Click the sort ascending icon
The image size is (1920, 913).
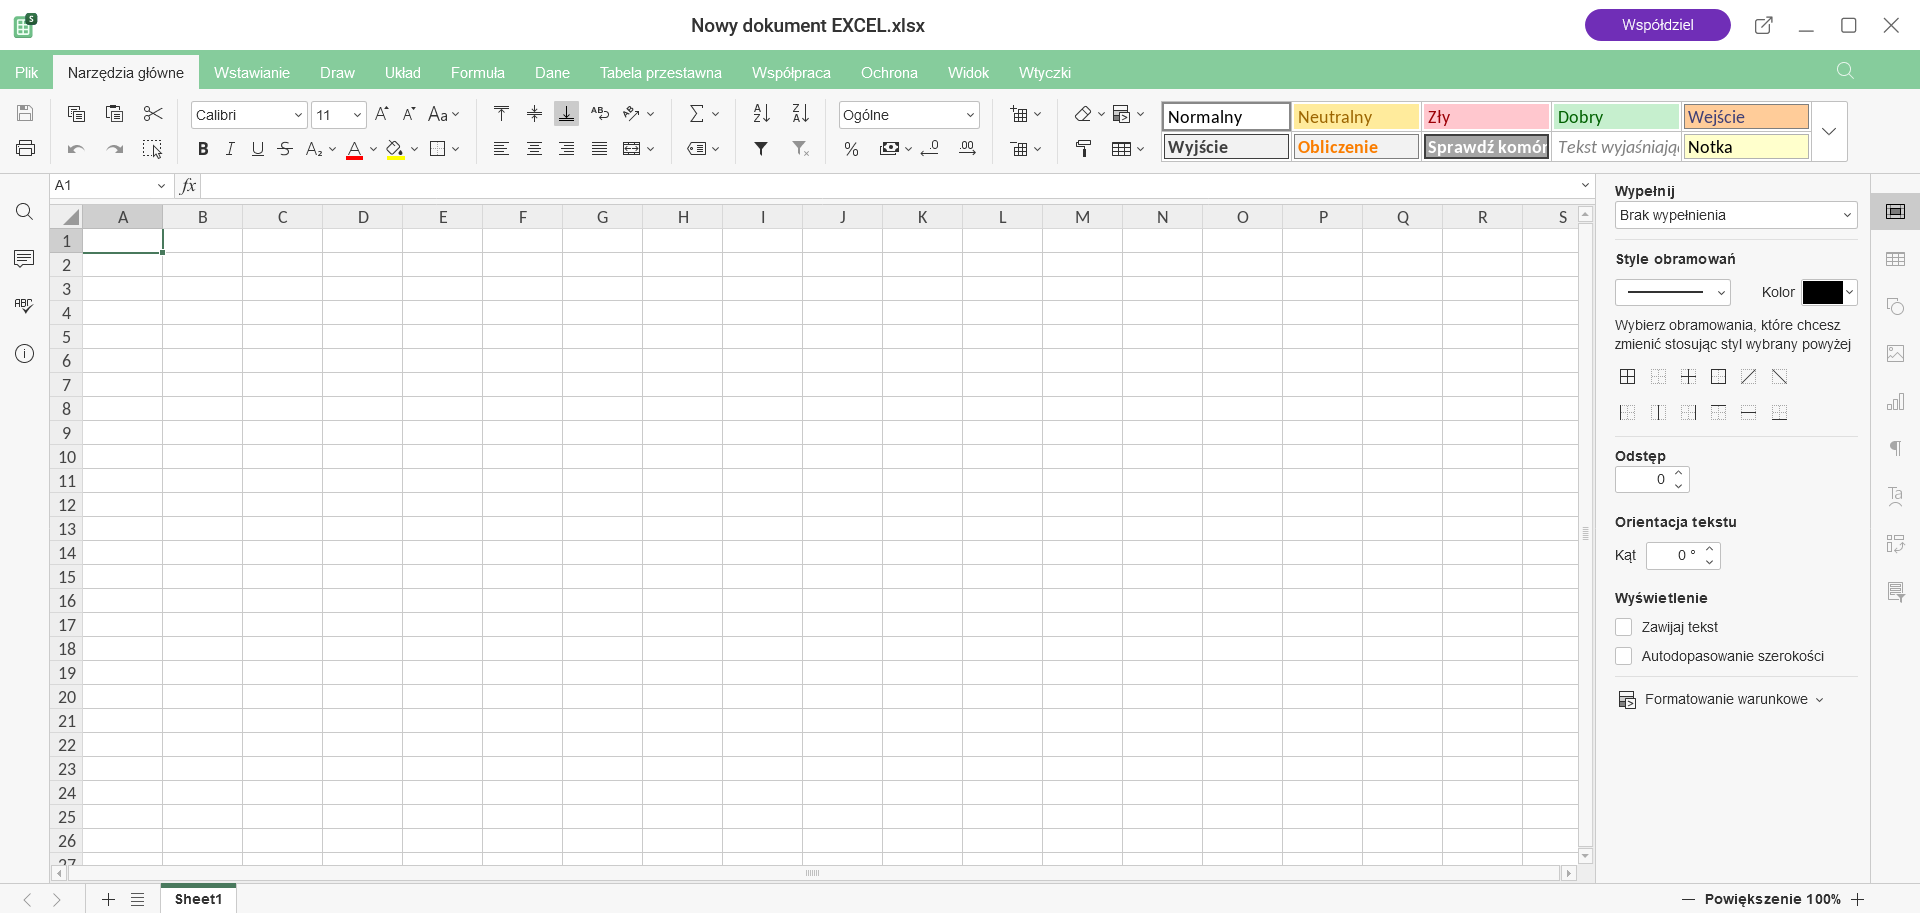tap(761, 114)
